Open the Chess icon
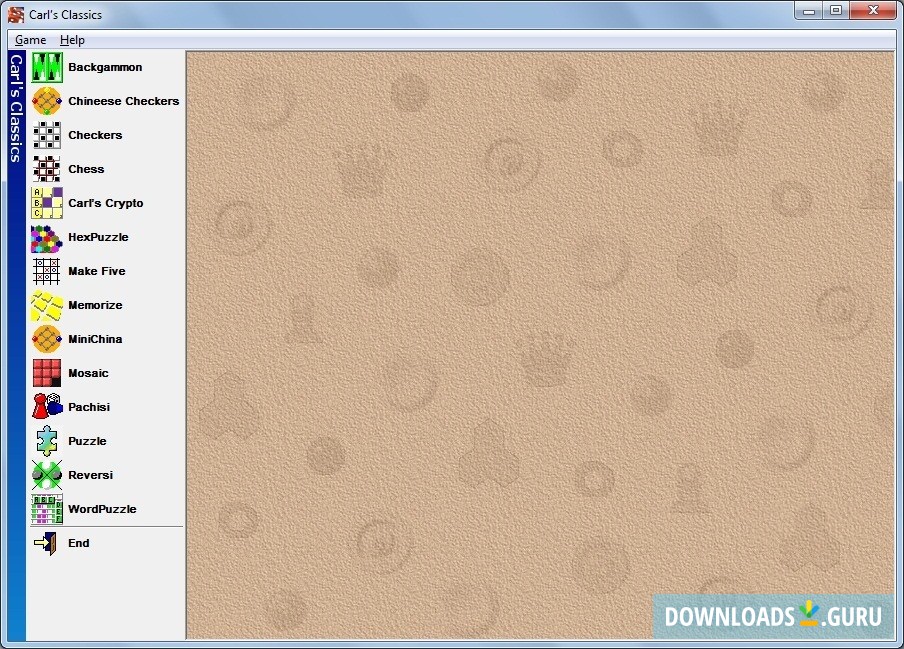904x649 pixels. 47,169
